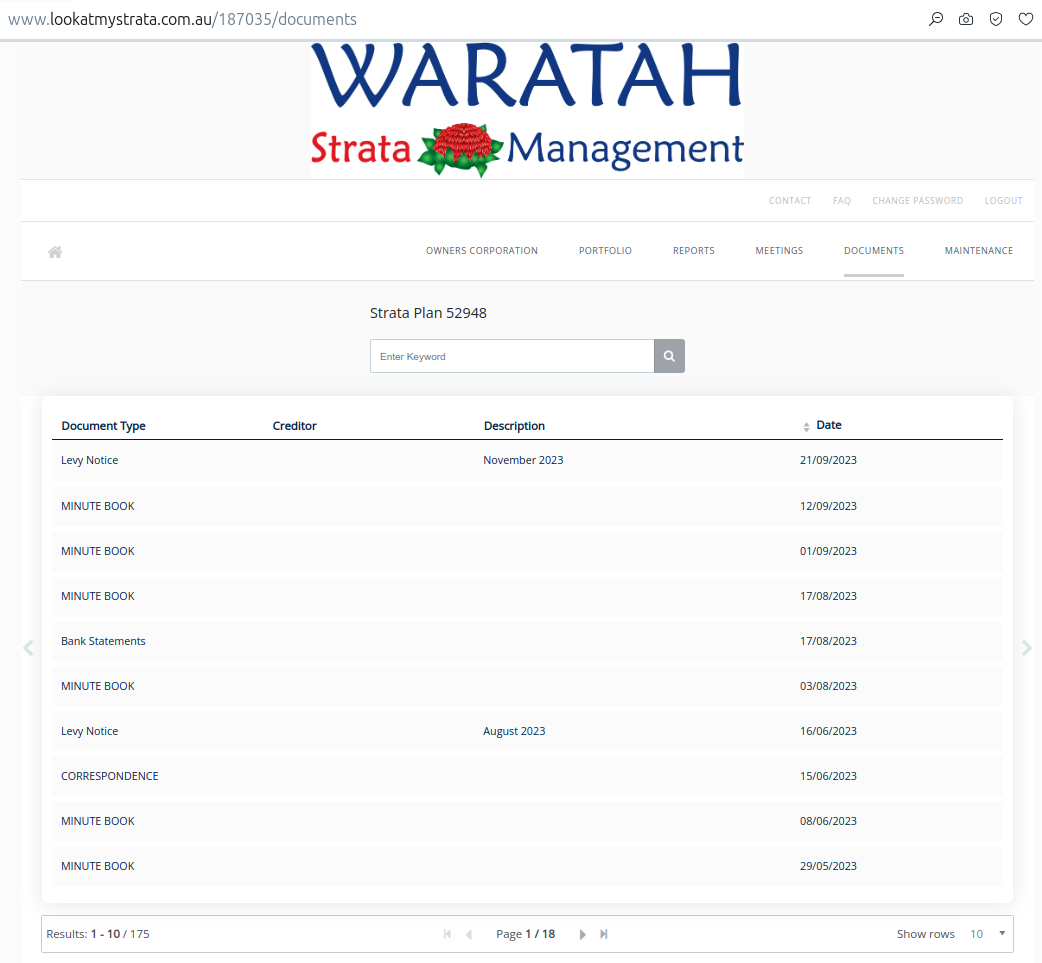Click the home icon in navigation bar
Screen dimensions: 1042x963
pos(55,252)
